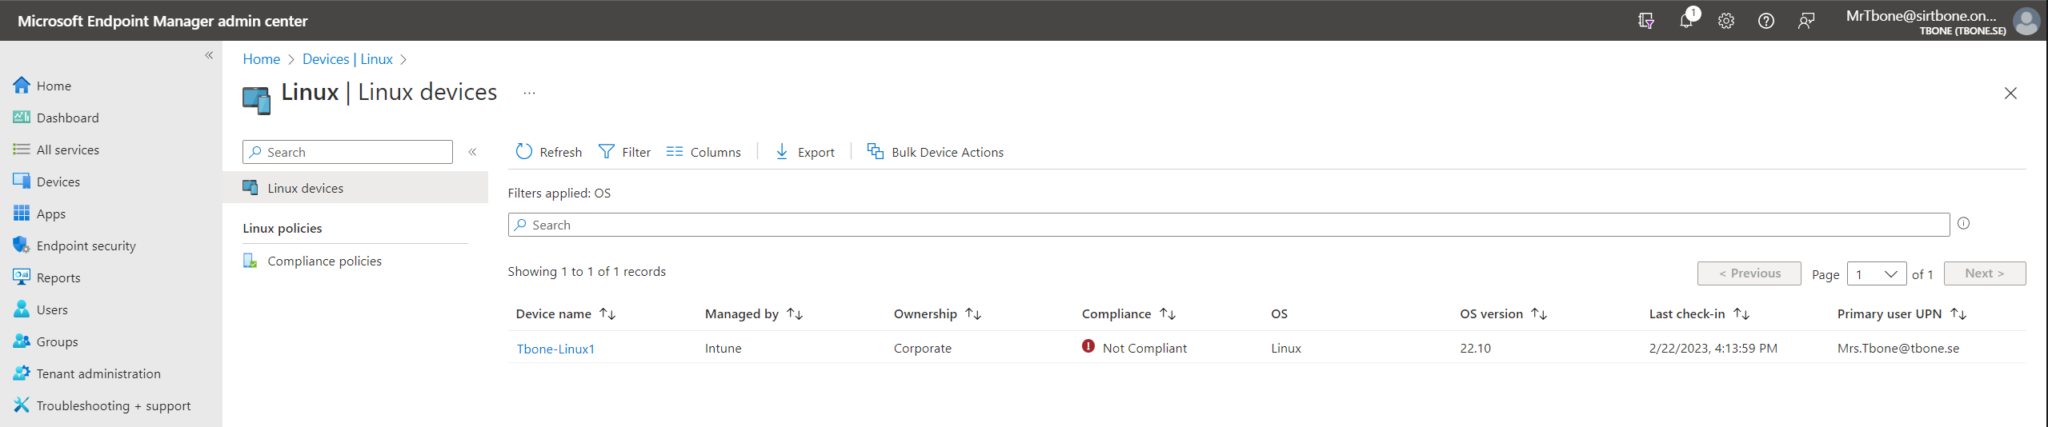Collapse the left navigation sidebar
The image size is (2048, 427).
tap(209, 55)
